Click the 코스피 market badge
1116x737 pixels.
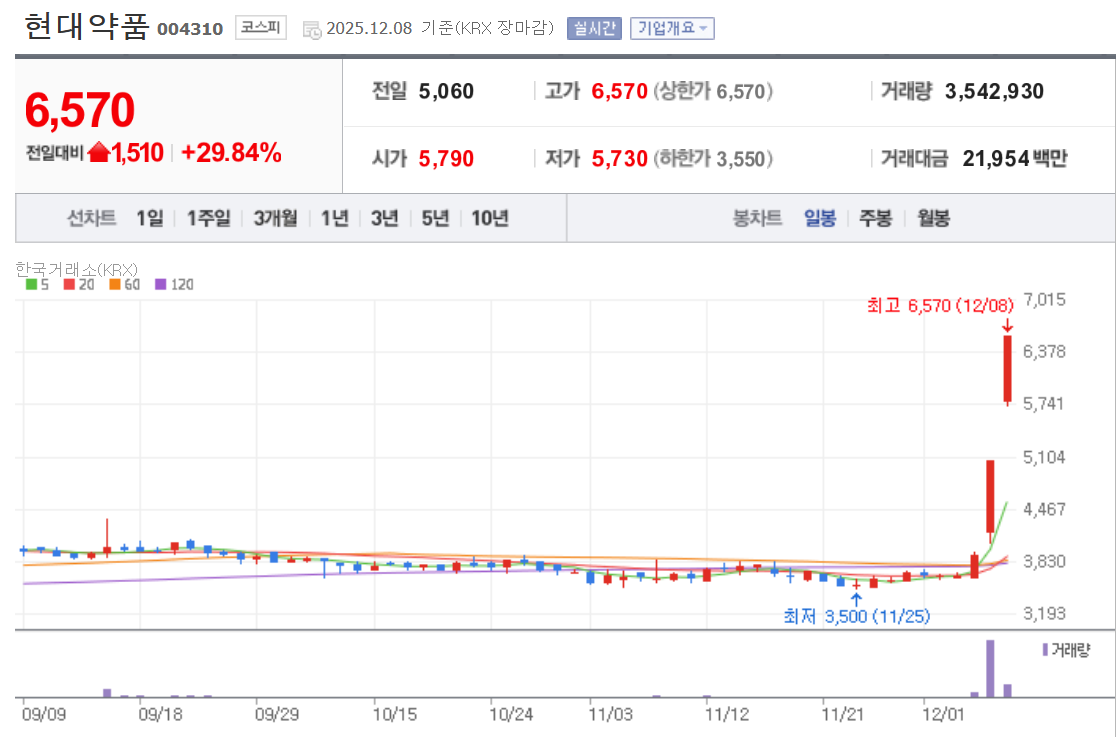tap(260, 28)
